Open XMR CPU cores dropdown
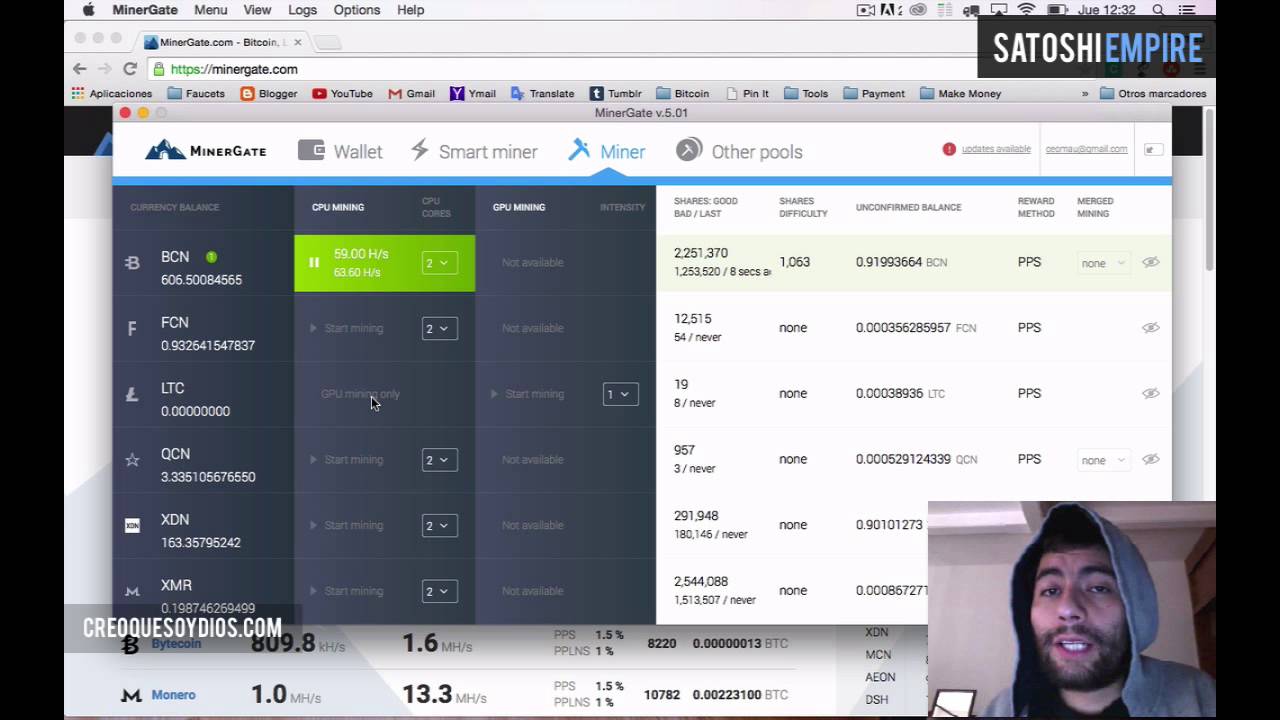Image resolution: width=1280 pixels, height=720 pixels. pos(440,591)
